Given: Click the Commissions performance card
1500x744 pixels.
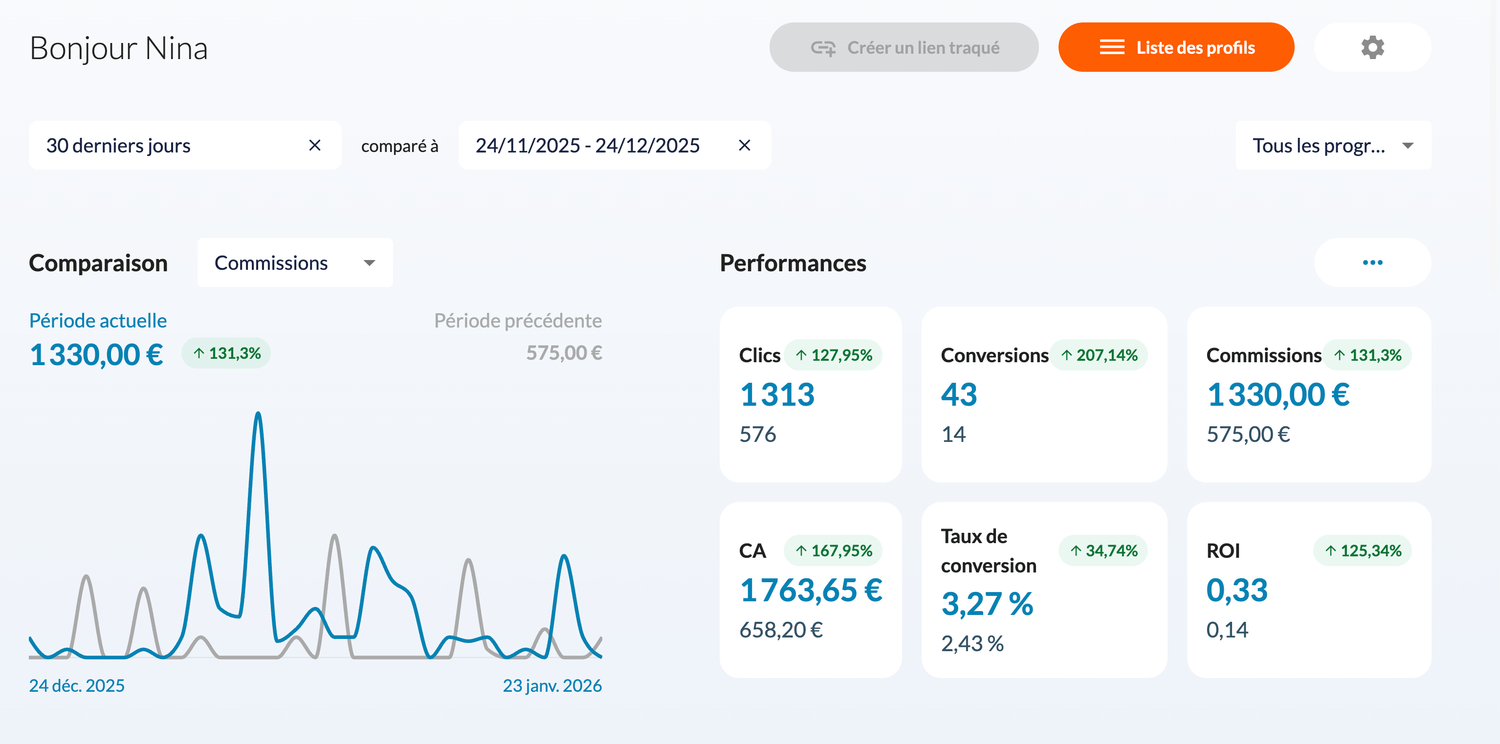Looking at the screenshot, I should 1308,394.
